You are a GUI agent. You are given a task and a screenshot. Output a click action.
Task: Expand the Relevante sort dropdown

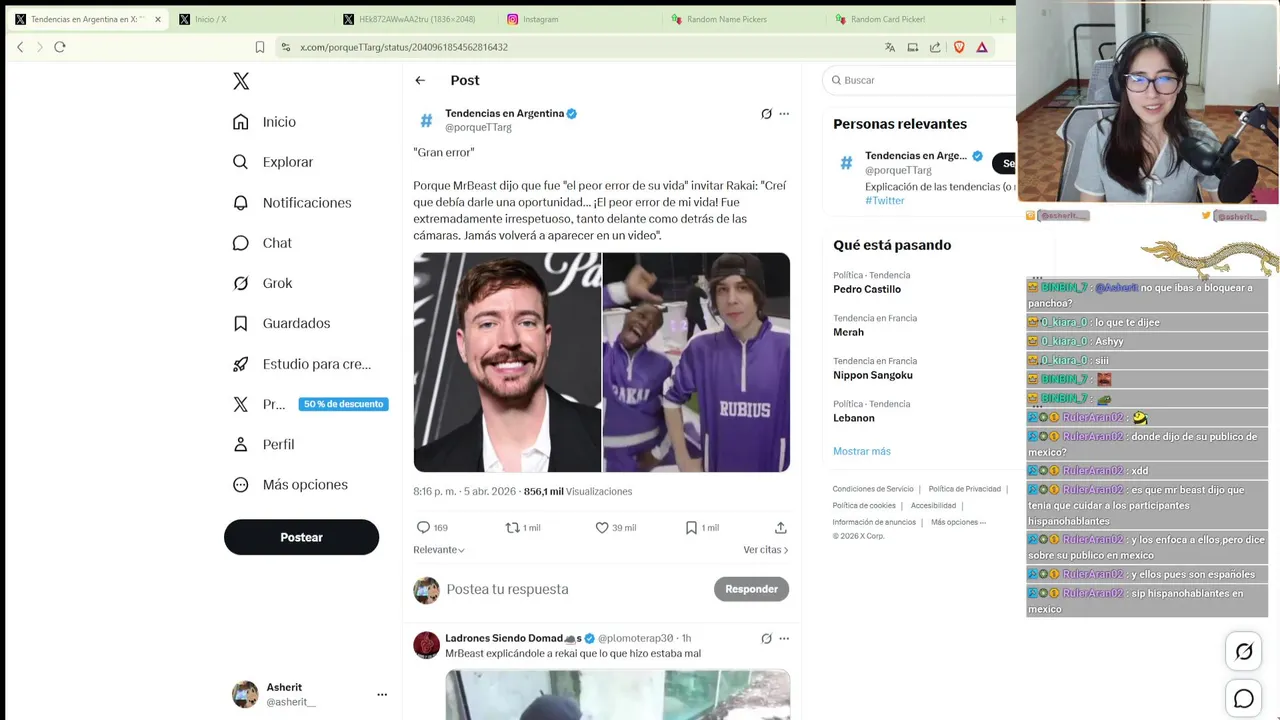(439, 550)
